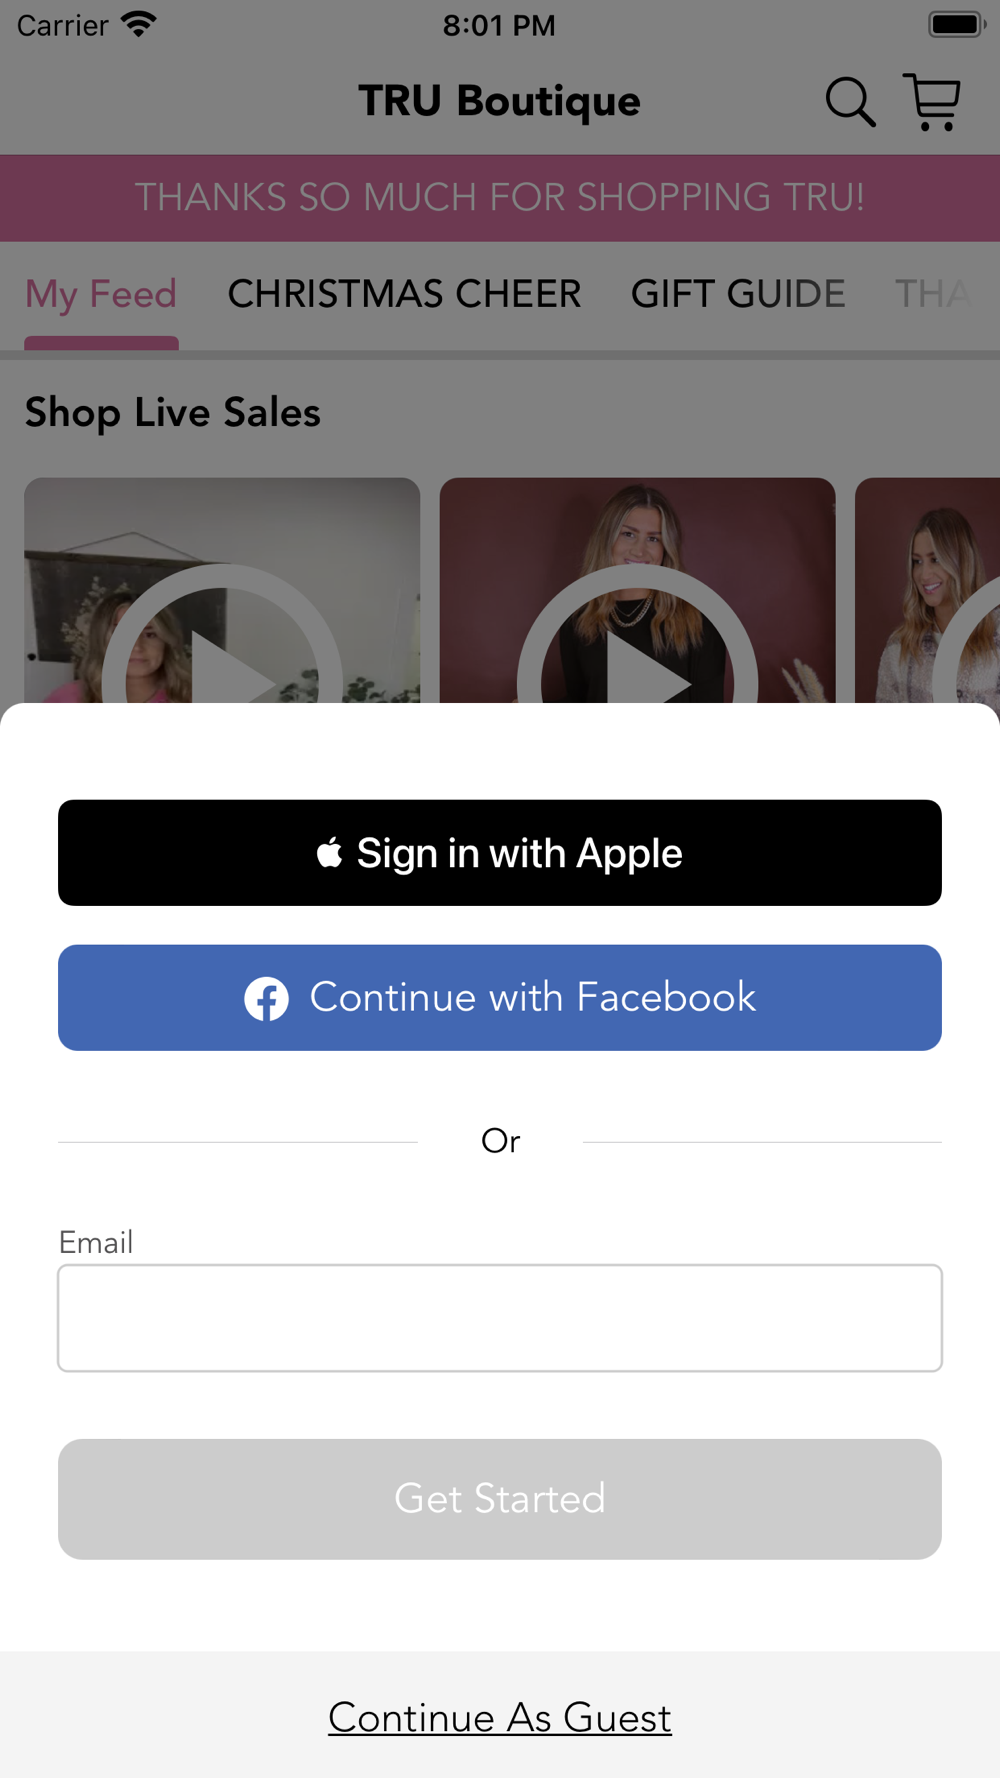Screen dimensions: 1000x1778
Task: Select the GIFT GUIDE tab
Action: [x=738, y=294]
